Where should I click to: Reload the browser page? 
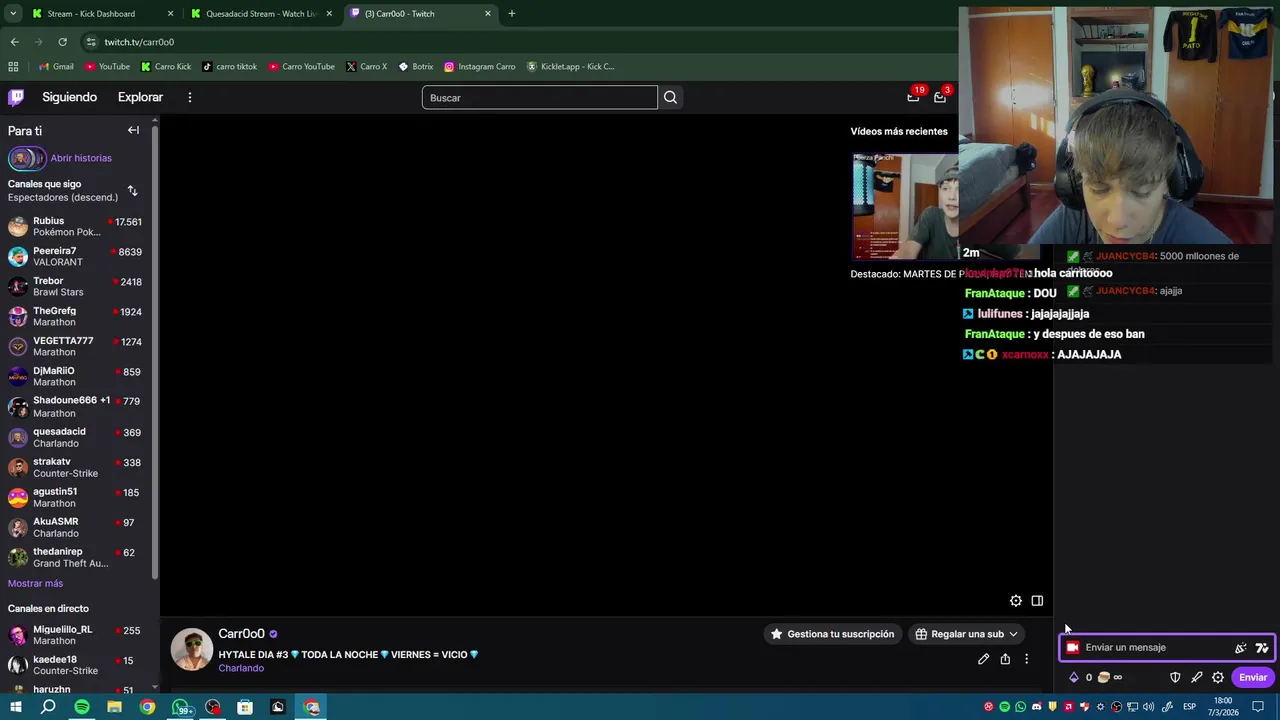[x=62, y=42]
